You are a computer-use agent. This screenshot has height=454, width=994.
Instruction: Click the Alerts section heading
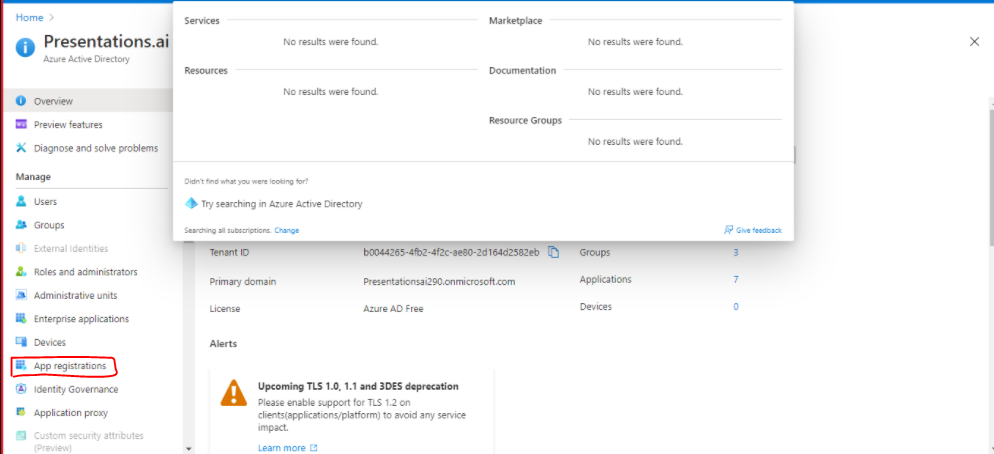pos(223,344)
